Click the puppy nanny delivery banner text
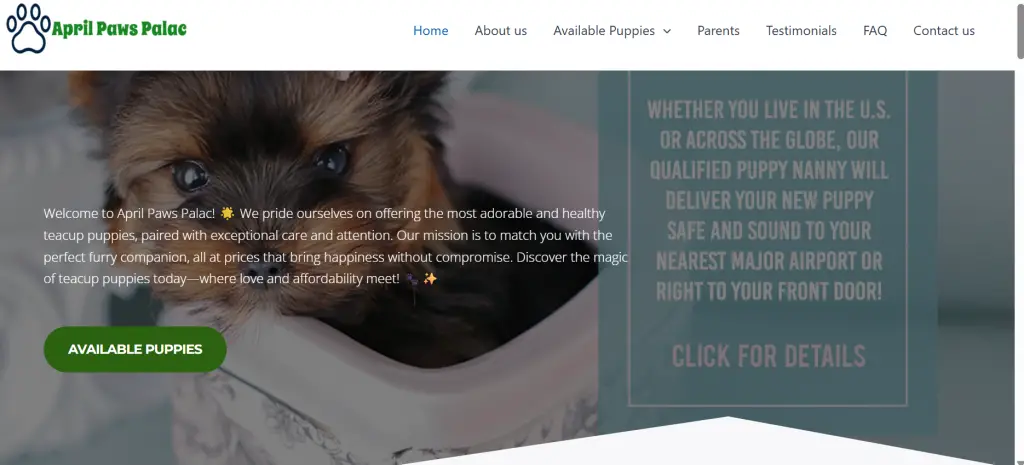This screenshot has width=1024, height=465. pos(769,200)
